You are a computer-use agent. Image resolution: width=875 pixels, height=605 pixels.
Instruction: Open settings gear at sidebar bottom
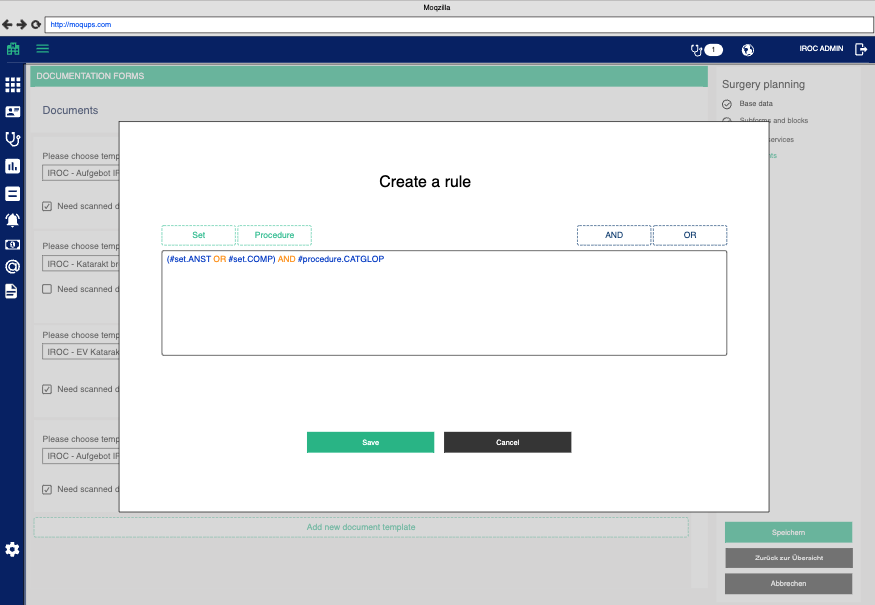[13, 549]
